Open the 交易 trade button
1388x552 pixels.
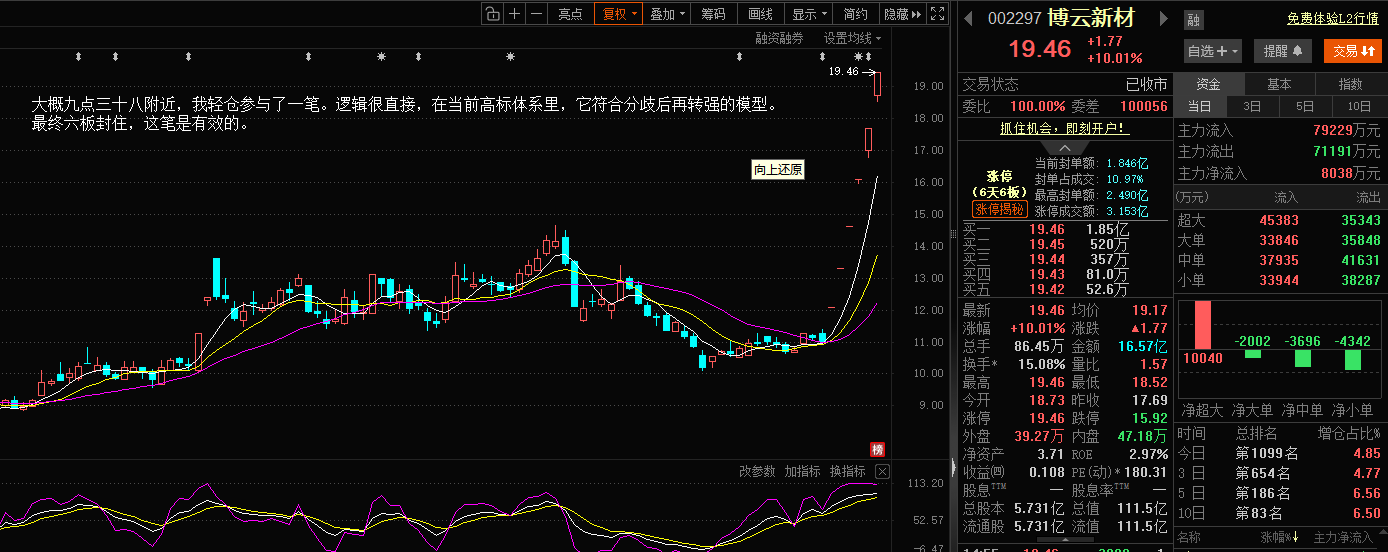1353,51
